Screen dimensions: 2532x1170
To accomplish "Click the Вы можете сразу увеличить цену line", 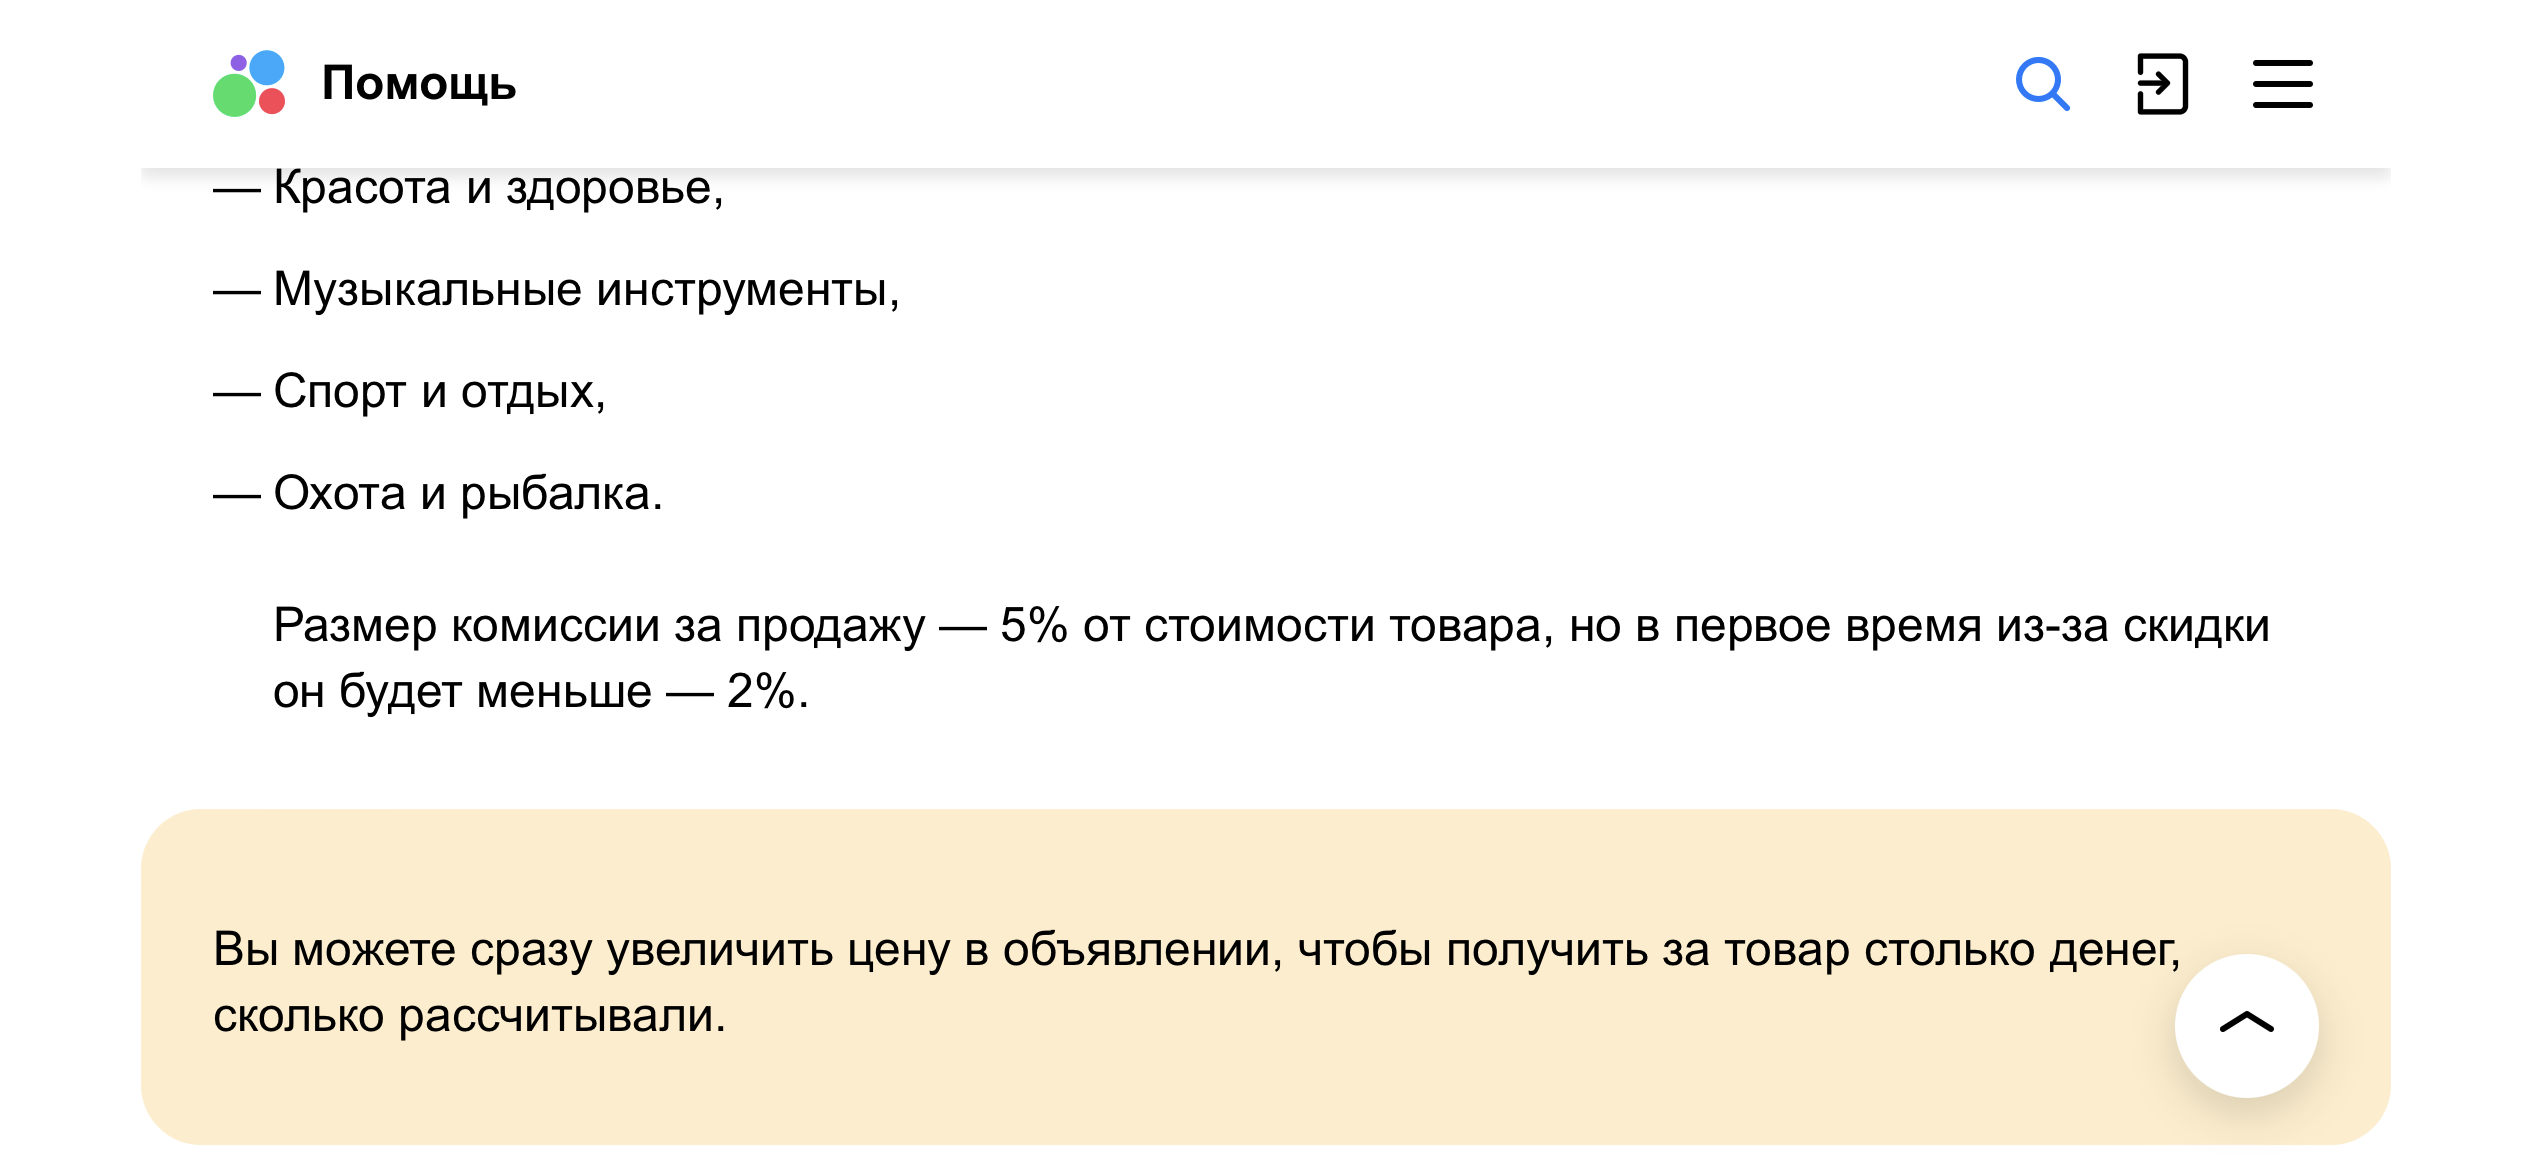I will click(1196, 950).
